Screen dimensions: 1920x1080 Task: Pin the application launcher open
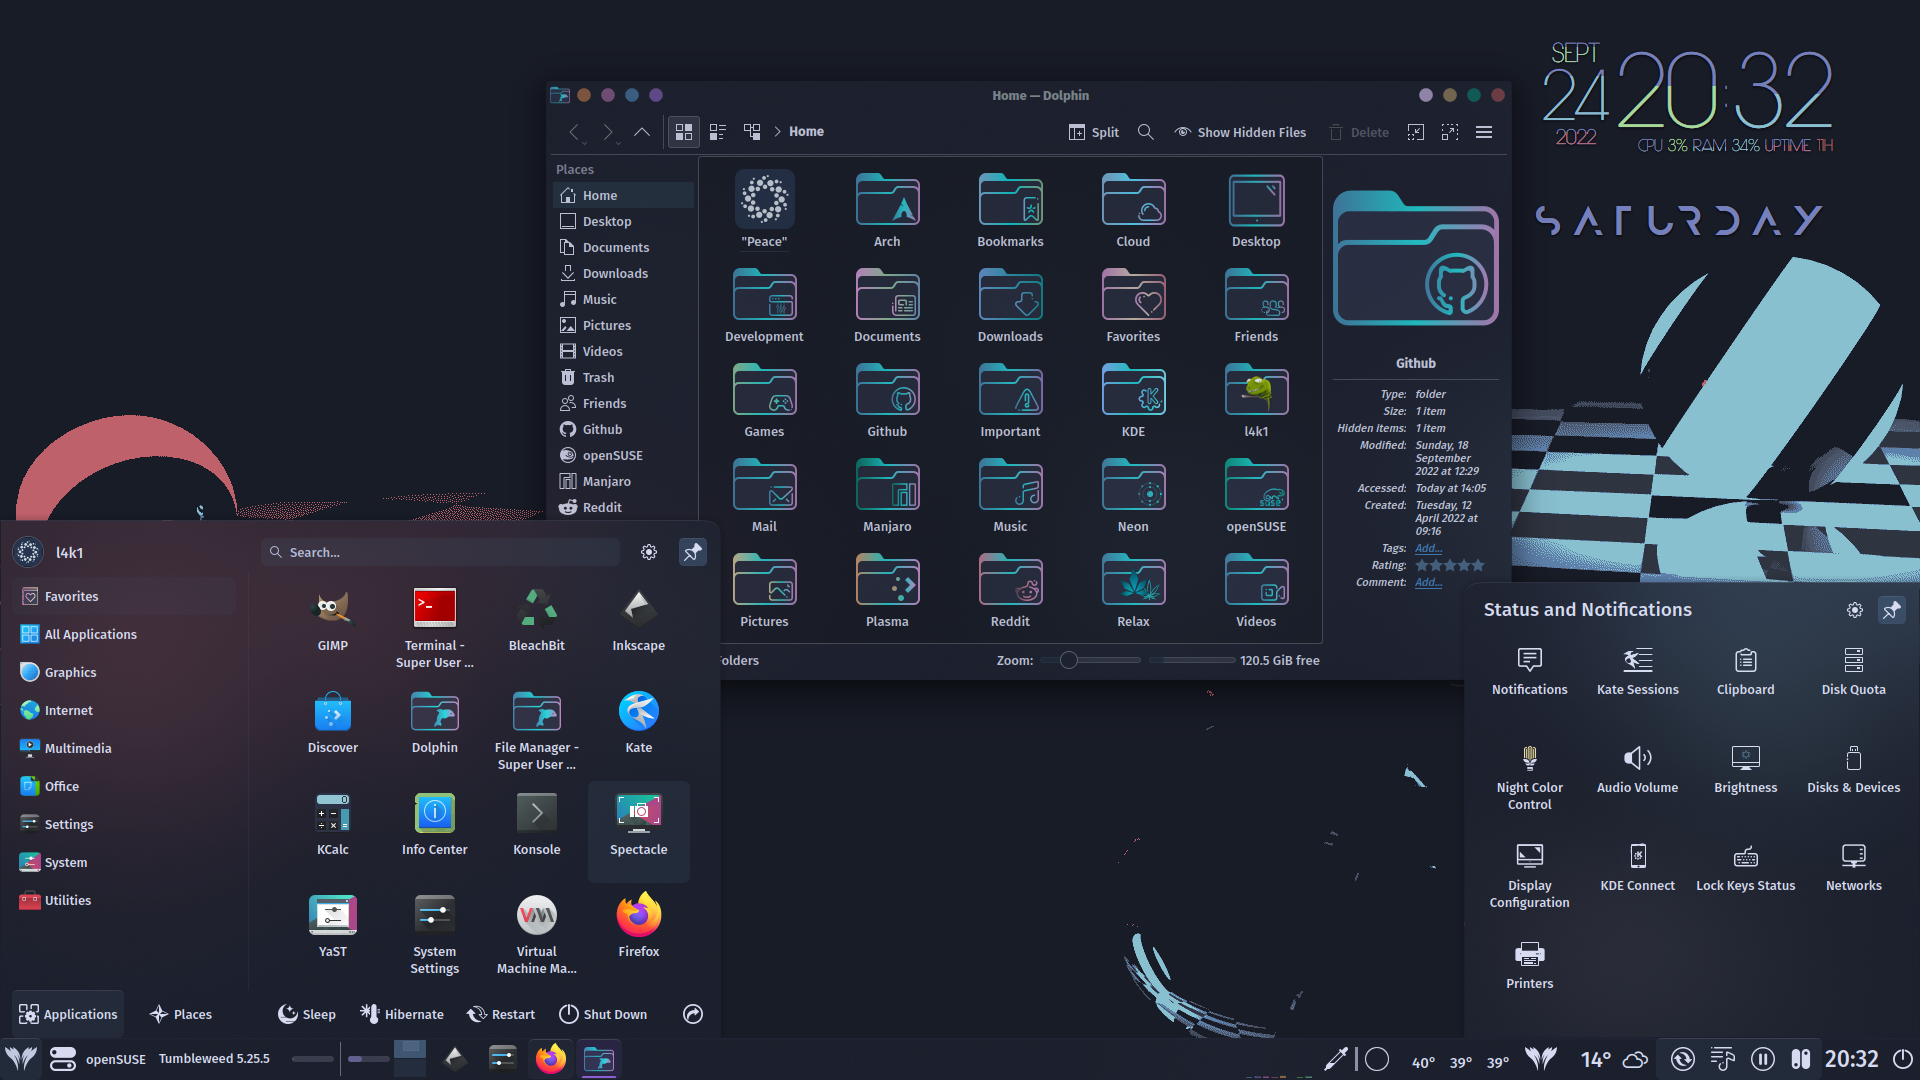[692, 552]
